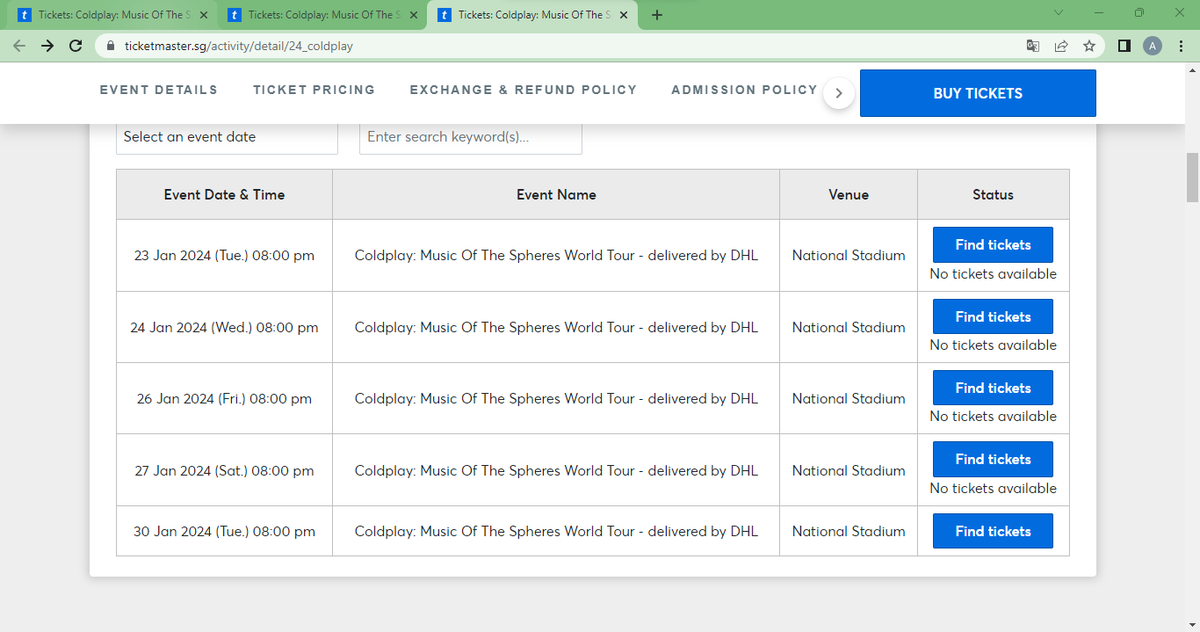Find tickets for 30 Jan 2024
Screen dimensions: 1200x632
pos(993,531)
